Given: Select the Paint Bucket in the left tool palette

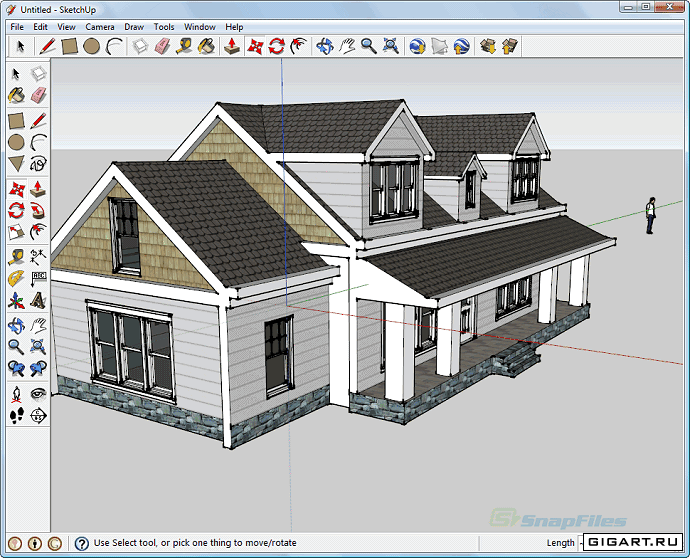Looking at the screenshot, I should point(16,95).
